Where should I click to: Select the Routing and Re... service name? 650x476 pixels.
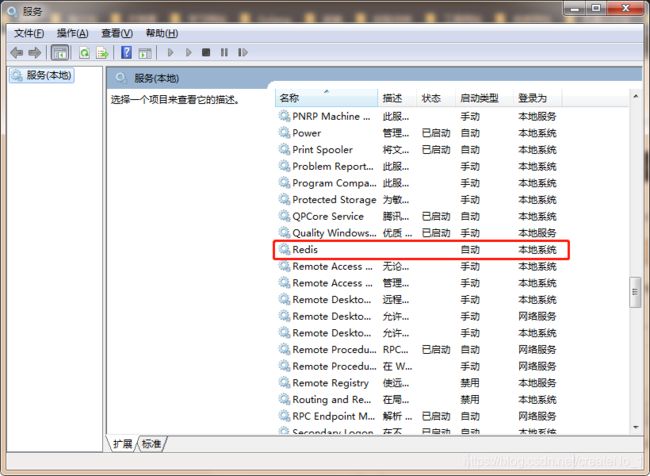click(332, 399)
